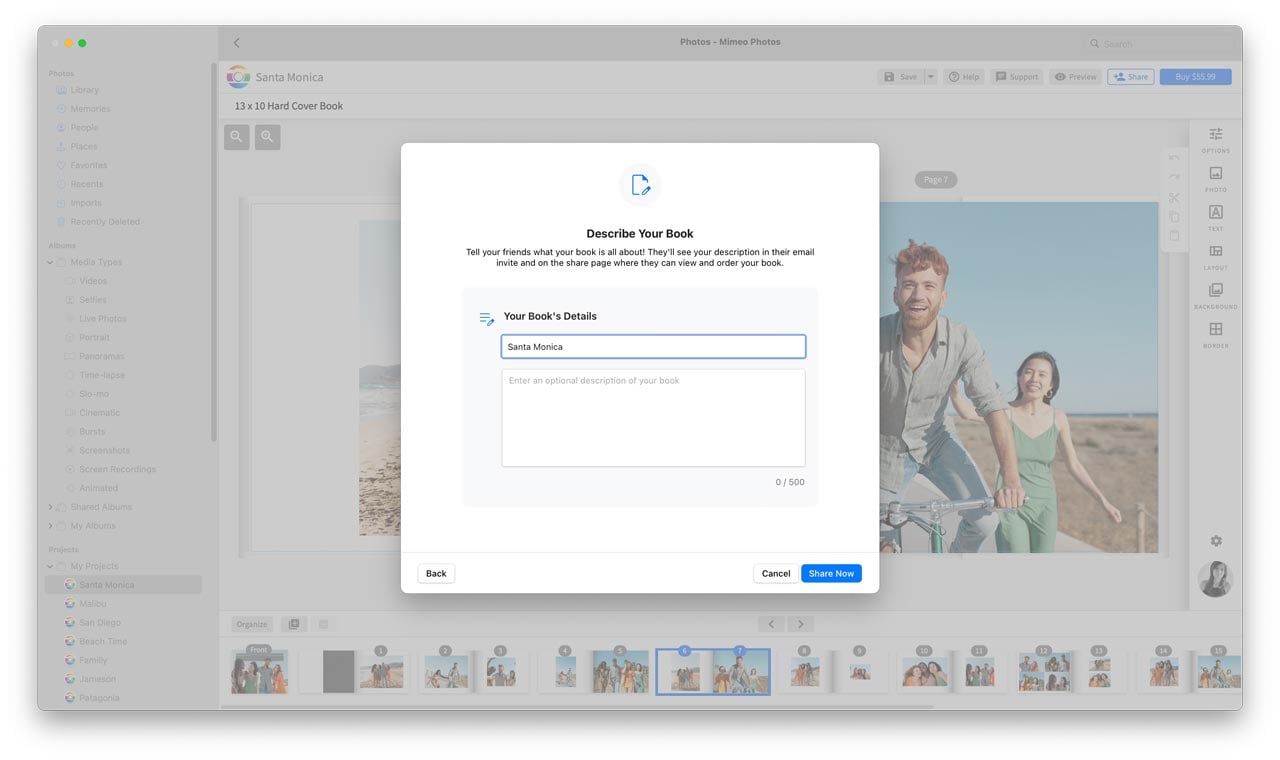Click the Back button in the dialog

[435, 573]
